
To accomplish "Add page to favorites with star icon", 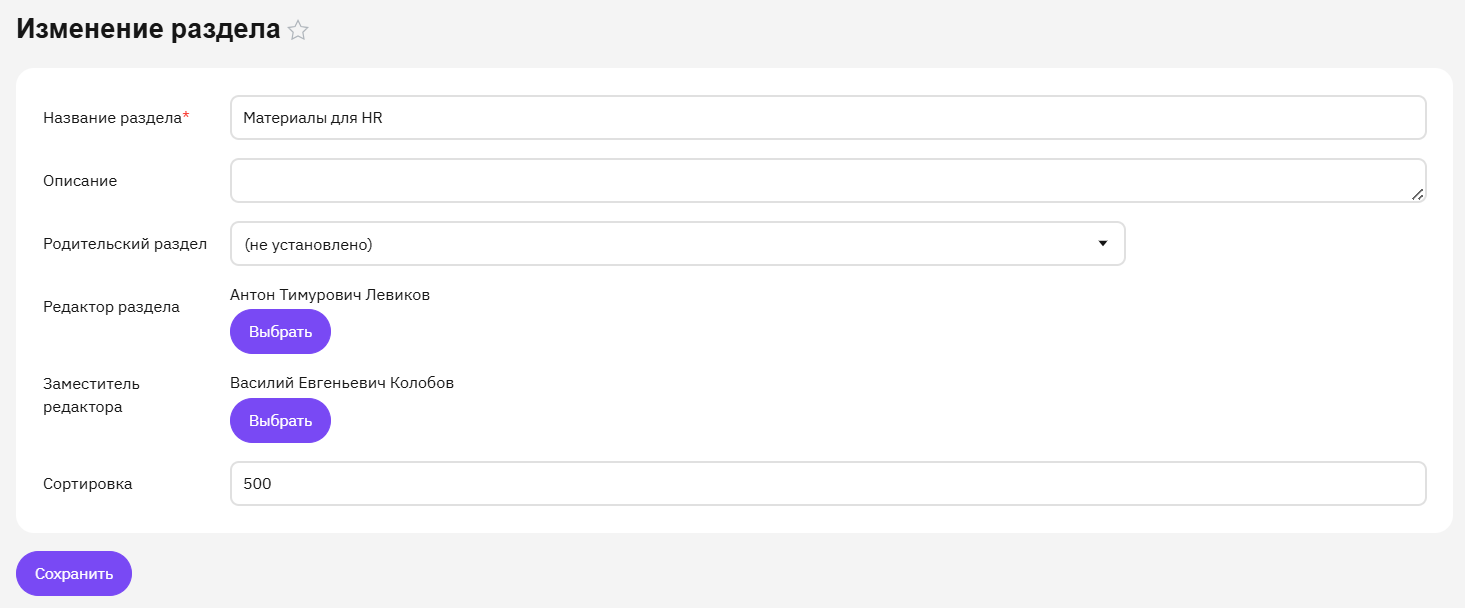I will pyautogui.click(x=298, y=31).
